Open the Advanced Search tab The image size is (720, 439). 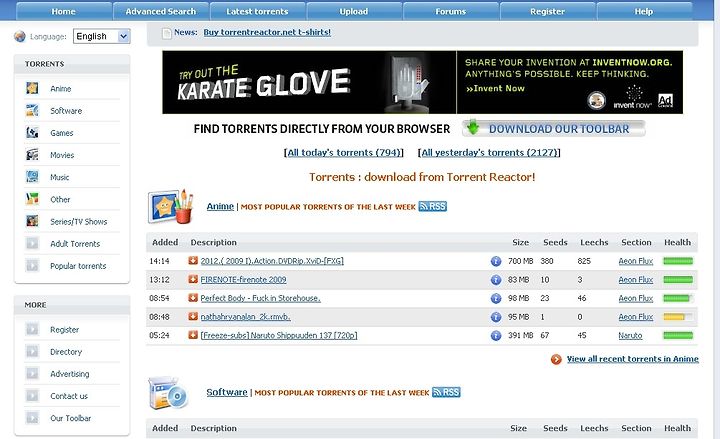(x=161, y=11)
